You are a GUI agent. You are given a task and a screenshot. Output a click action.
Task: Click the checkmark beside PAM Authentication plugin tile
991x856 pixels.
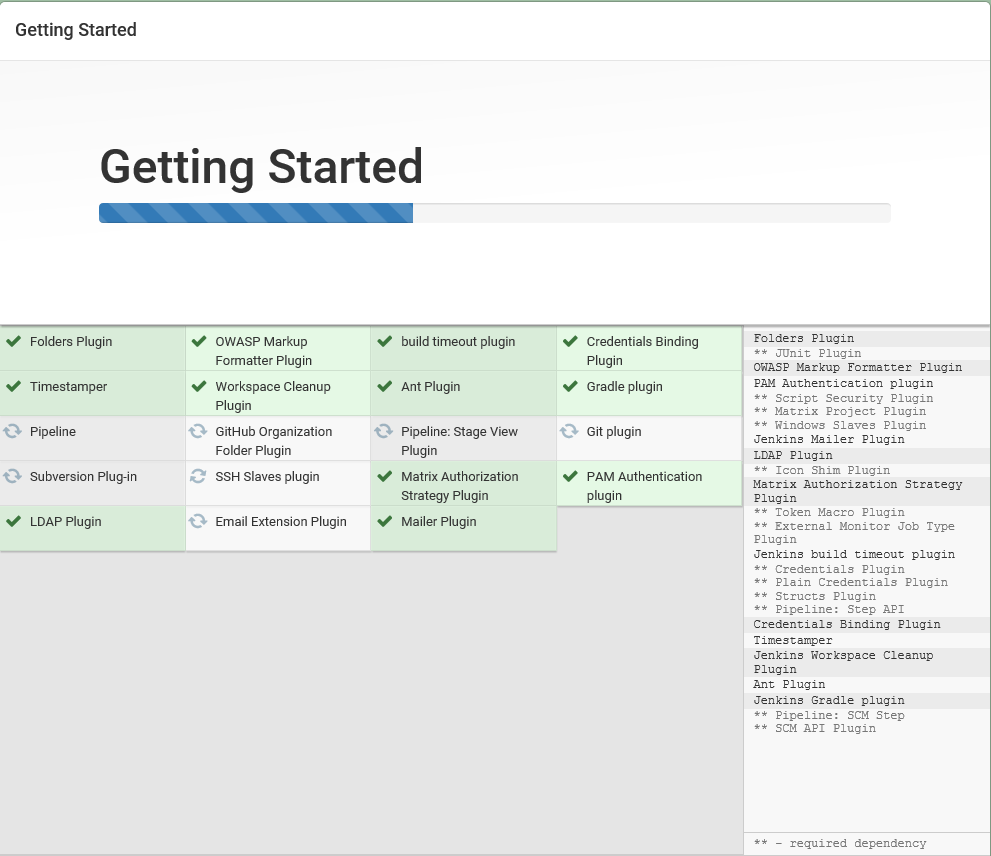pyautogui.click(x=570, y=476)
